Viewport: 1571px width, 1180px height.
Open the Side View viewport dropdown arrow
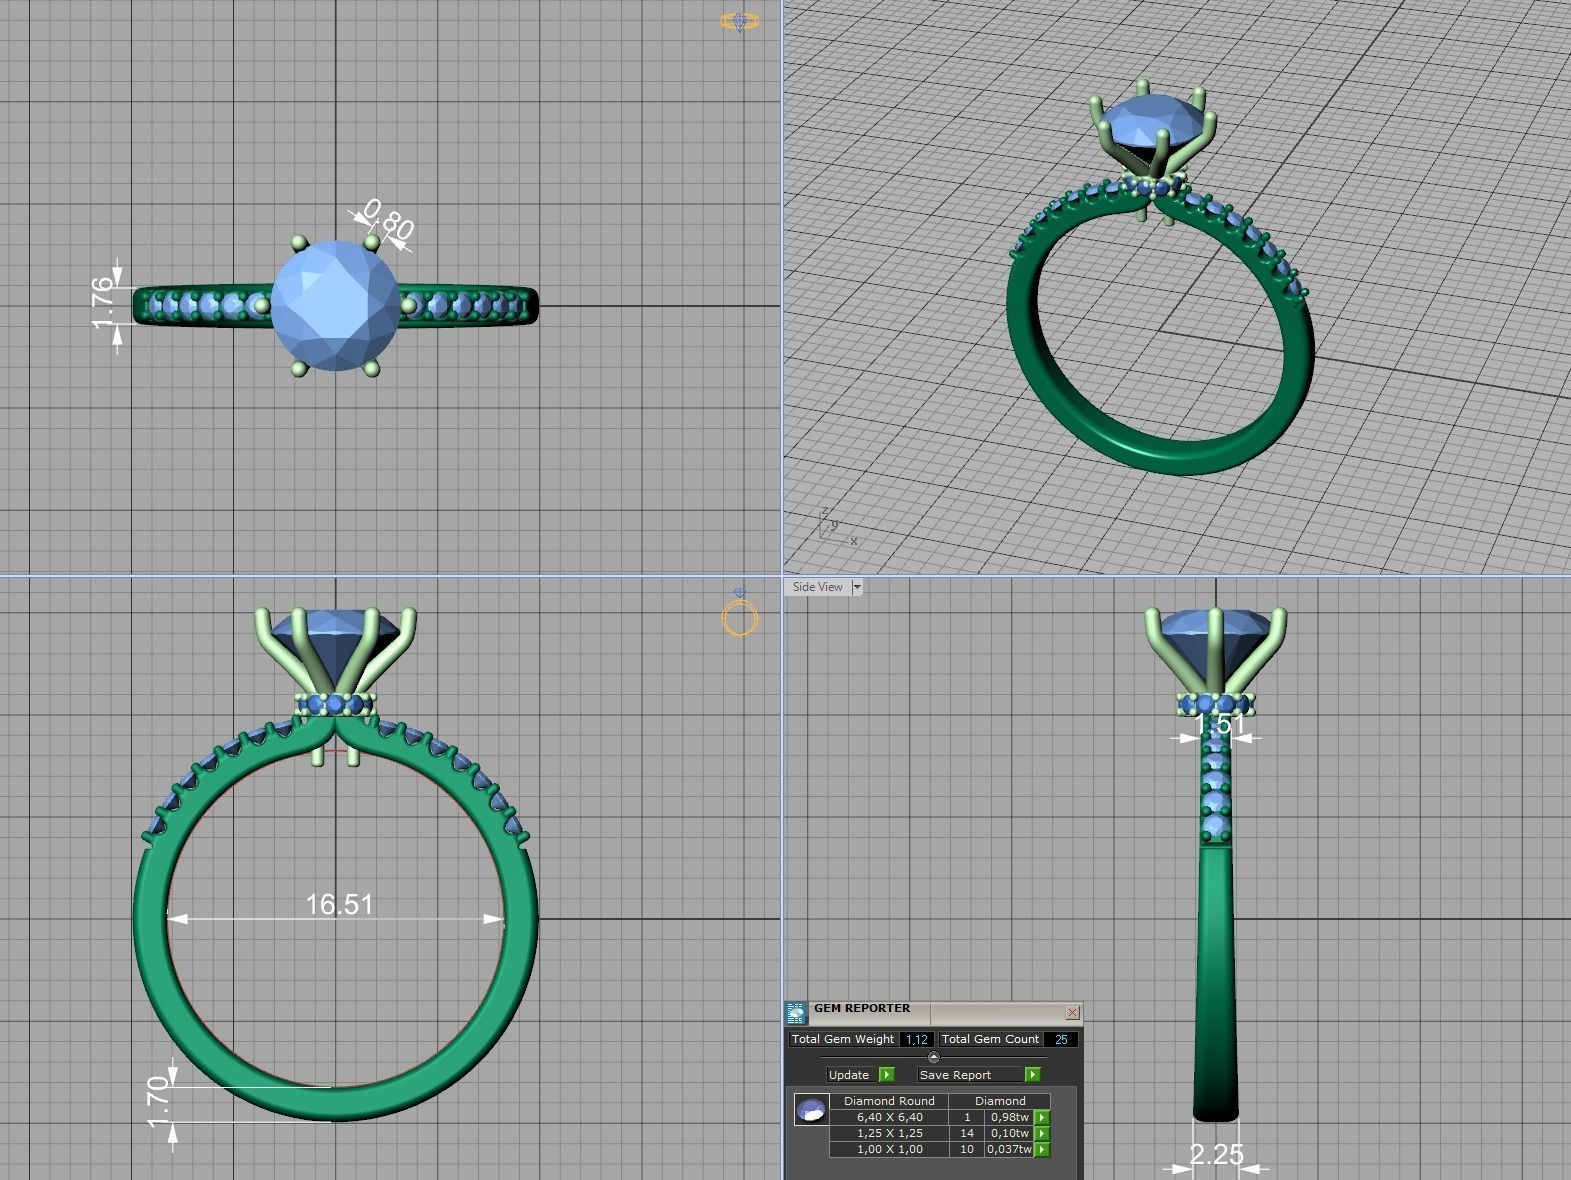(x=857, y=587)
